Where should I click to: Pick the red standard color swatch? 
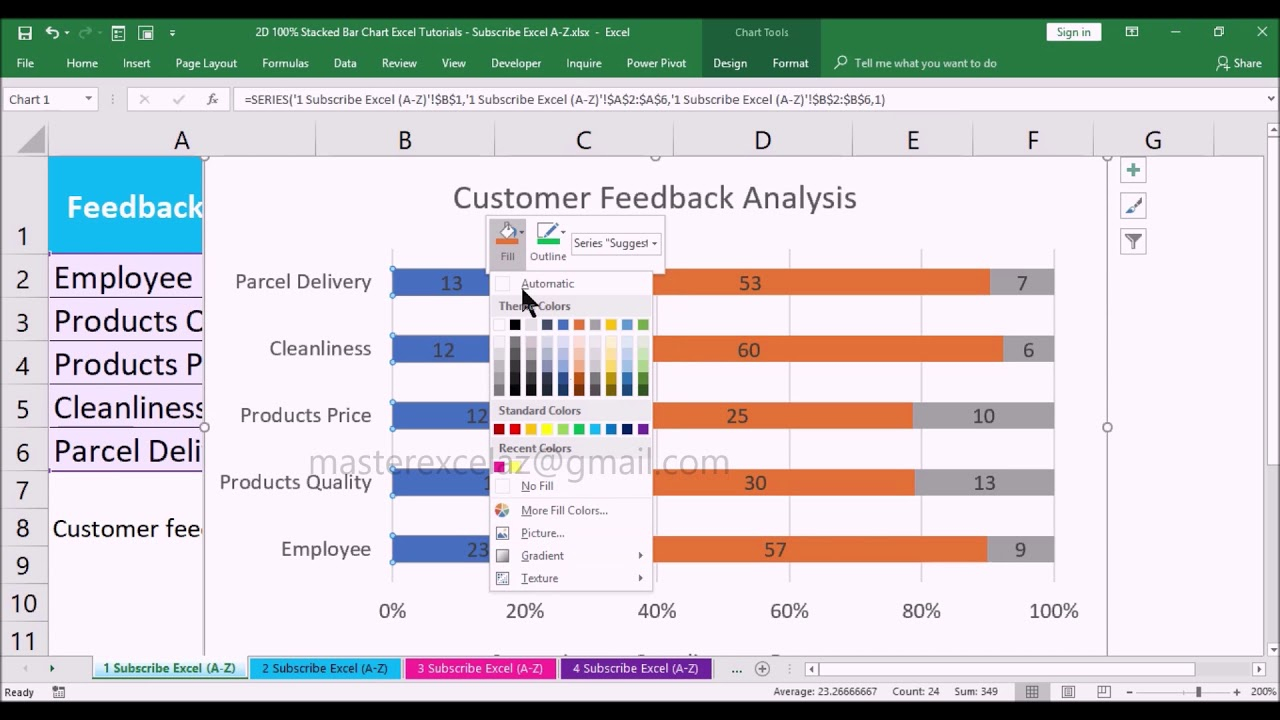coord(515,429)
